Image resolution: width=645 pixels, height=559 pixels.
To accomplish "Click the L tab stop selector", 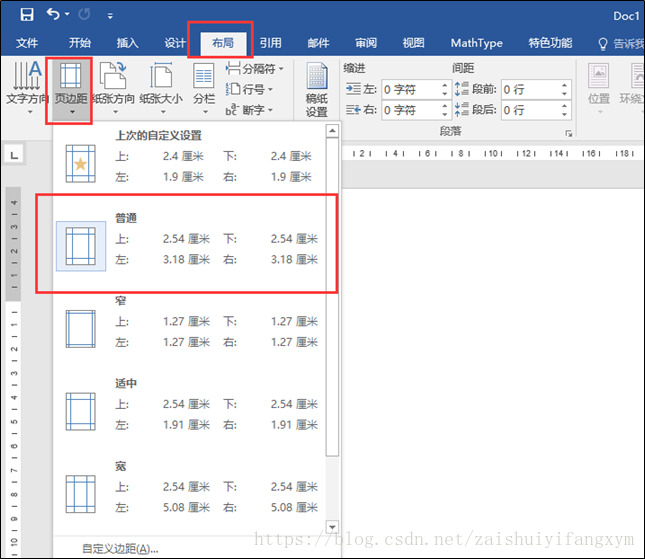I will 14,155.
